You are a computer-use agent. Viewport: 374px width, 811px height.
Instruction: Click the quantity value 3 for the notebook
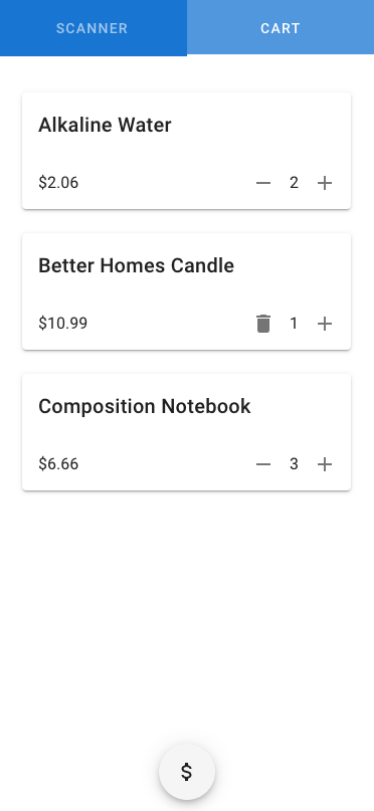pyautogui.click(x=294, y=464)
